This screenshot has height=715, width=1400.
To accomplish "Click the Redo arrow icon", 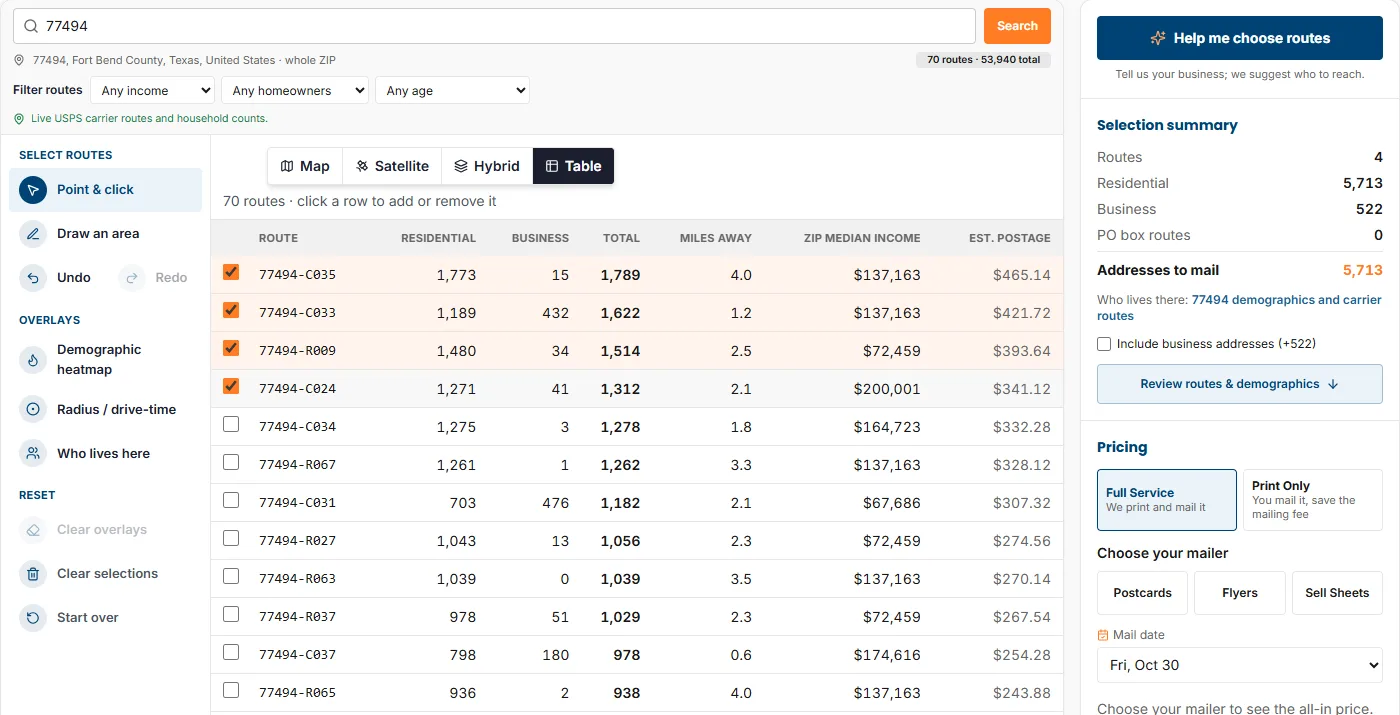I will click(132, 278).
